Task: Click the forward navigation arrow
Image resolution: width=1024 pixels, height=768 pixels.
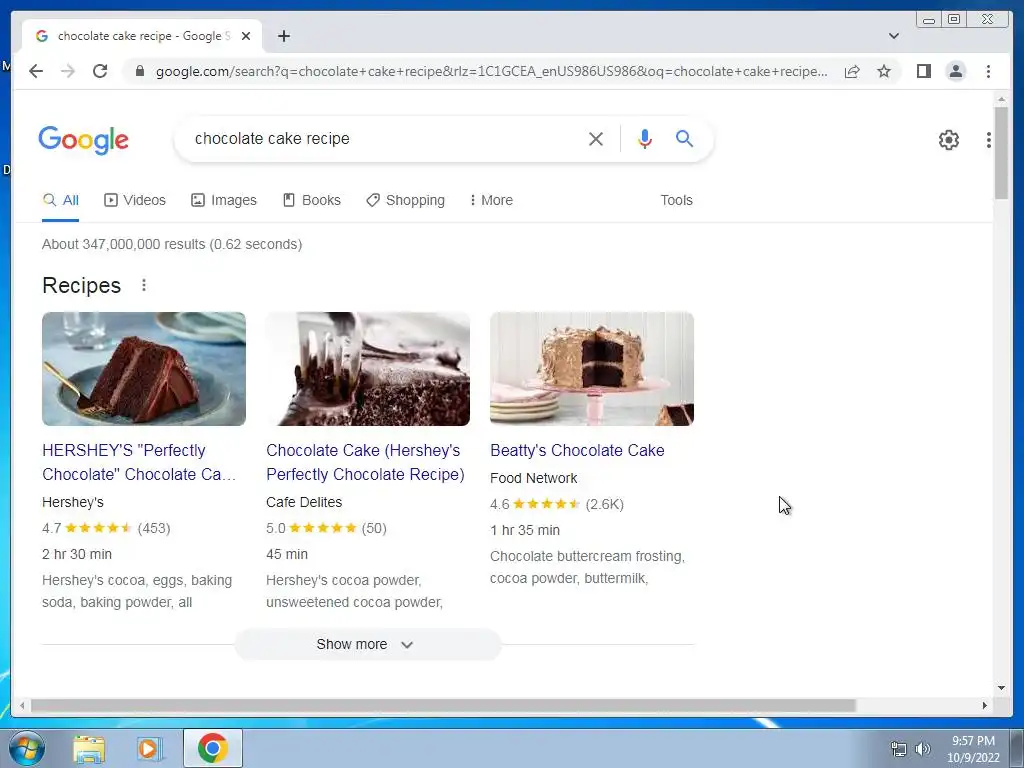Action: tap(68, 71)
